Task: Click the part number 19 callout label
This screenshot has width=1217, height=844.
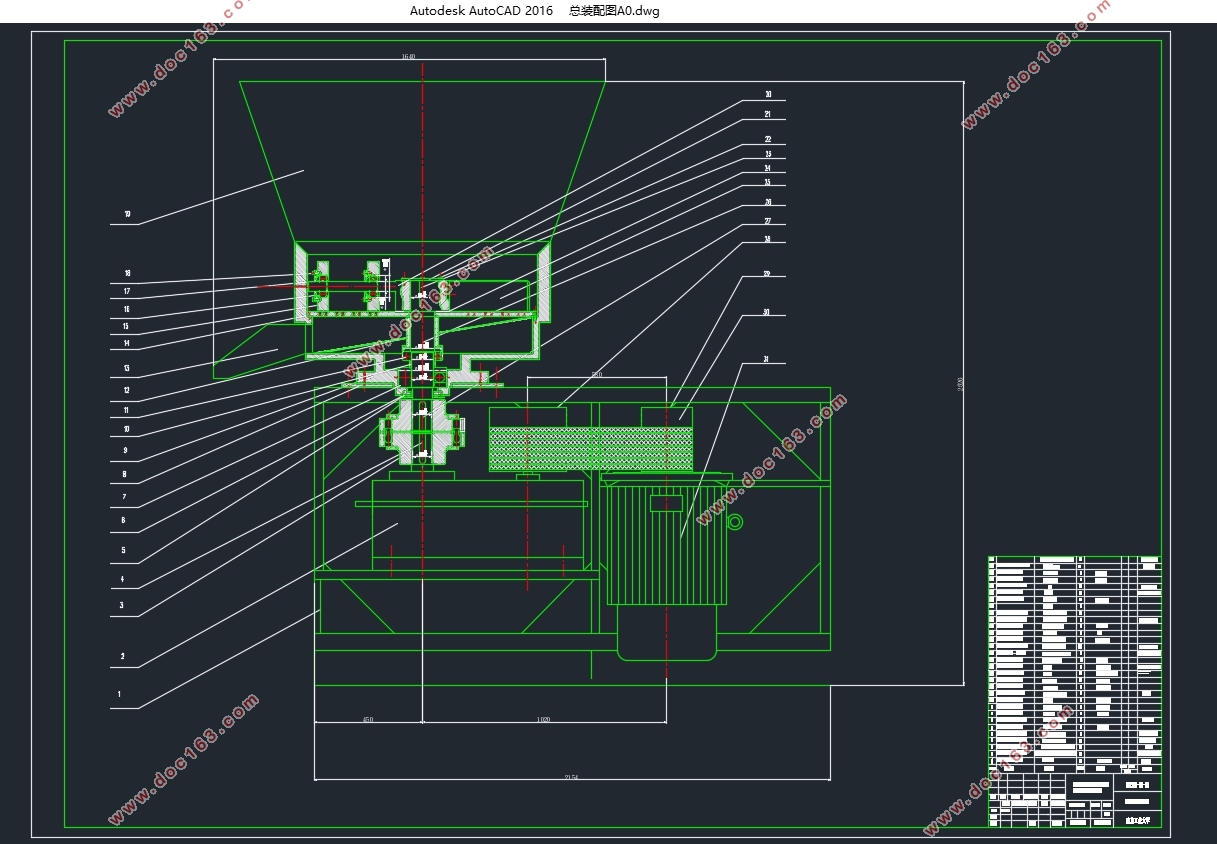Action: (127, 214)
